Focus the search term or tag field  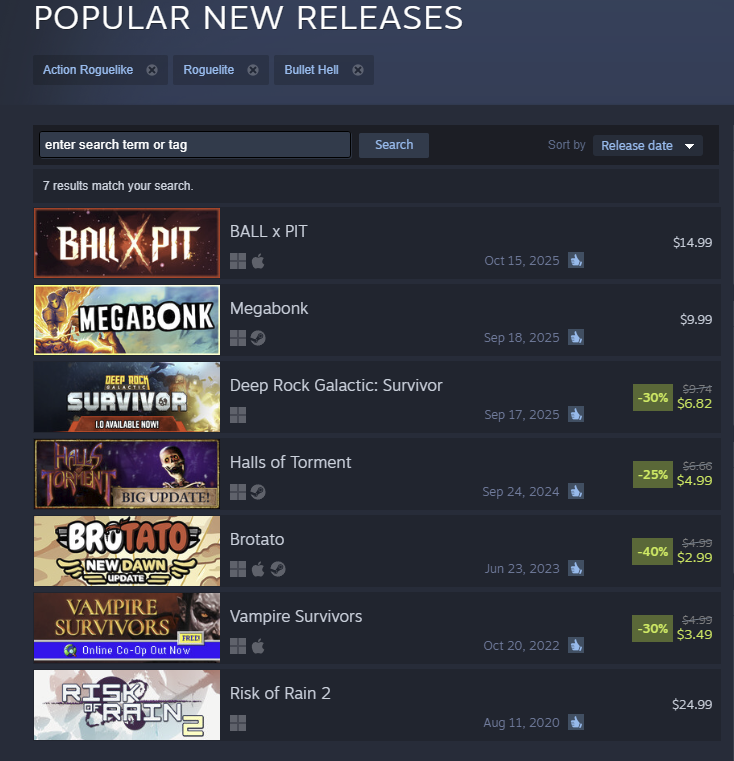195,145
